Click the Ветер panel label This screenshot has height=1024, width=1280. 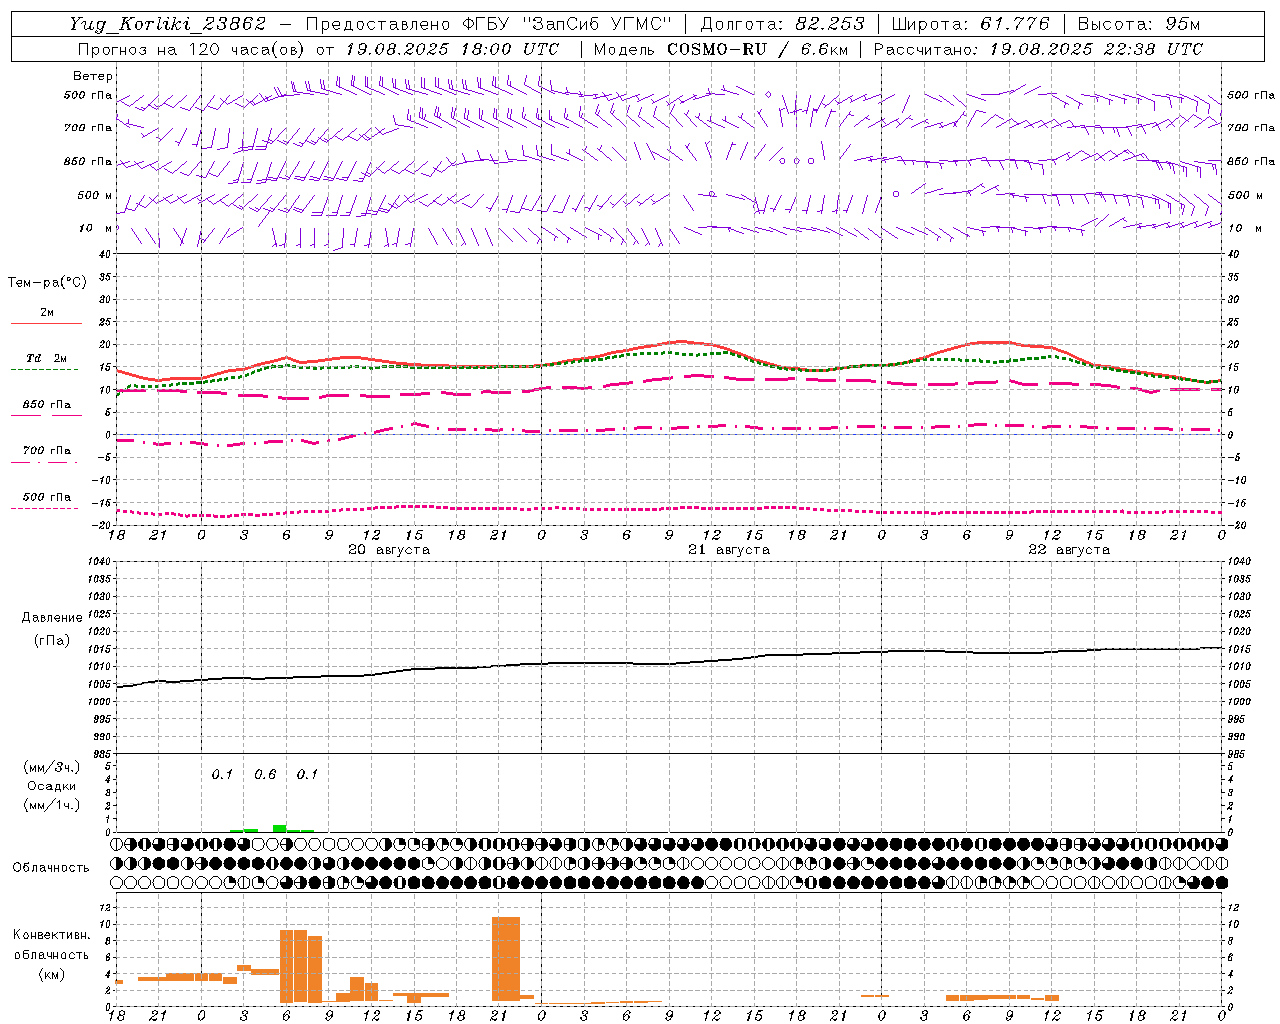click(92, 76)
